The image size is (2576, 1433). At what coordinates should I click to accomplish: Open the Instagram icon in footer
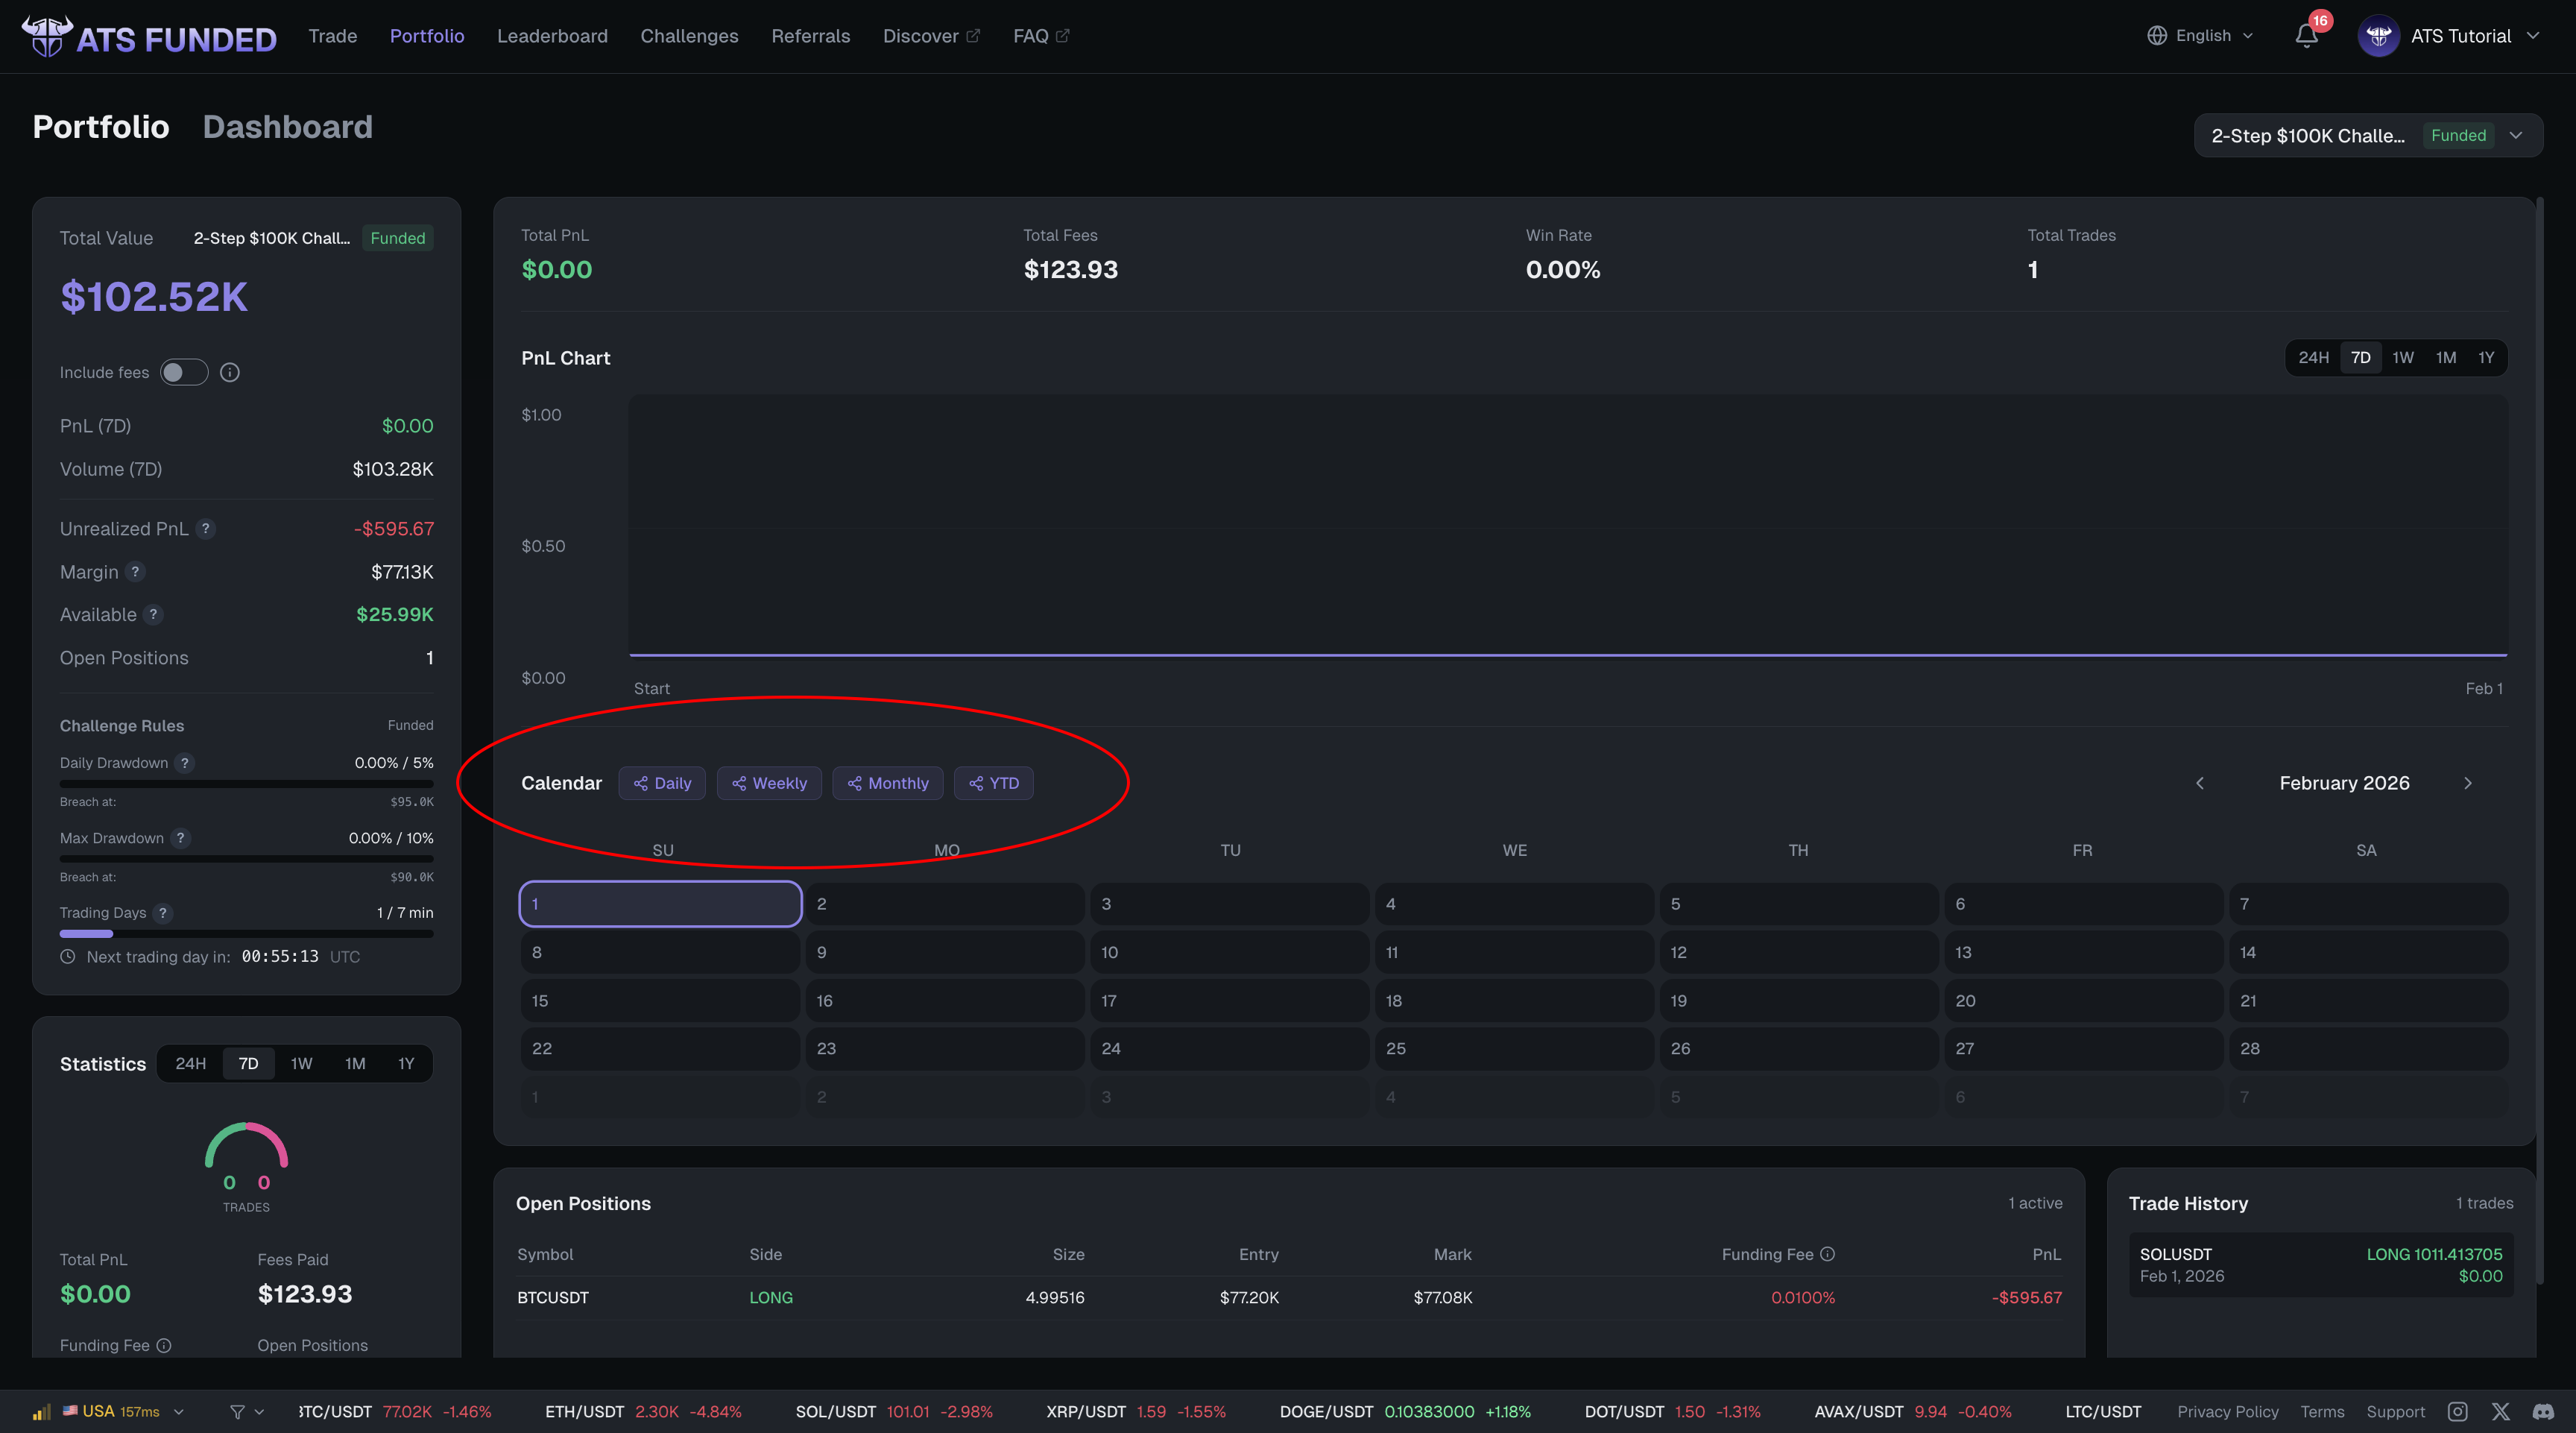(x=2457, y=1411)
